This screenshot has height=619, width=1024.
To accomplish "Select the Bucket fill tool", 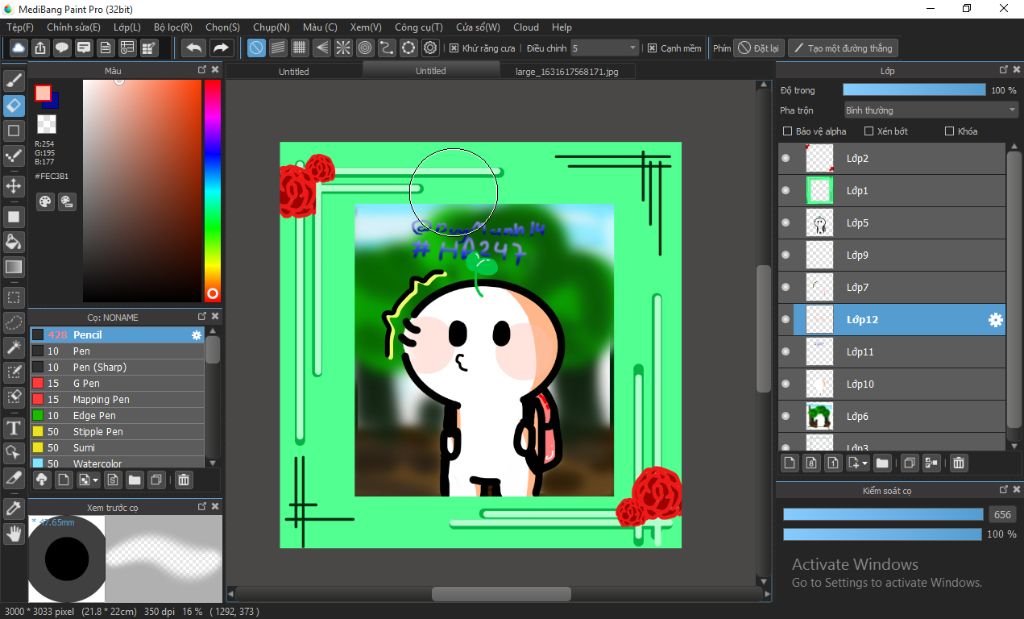I will point(14,242).
